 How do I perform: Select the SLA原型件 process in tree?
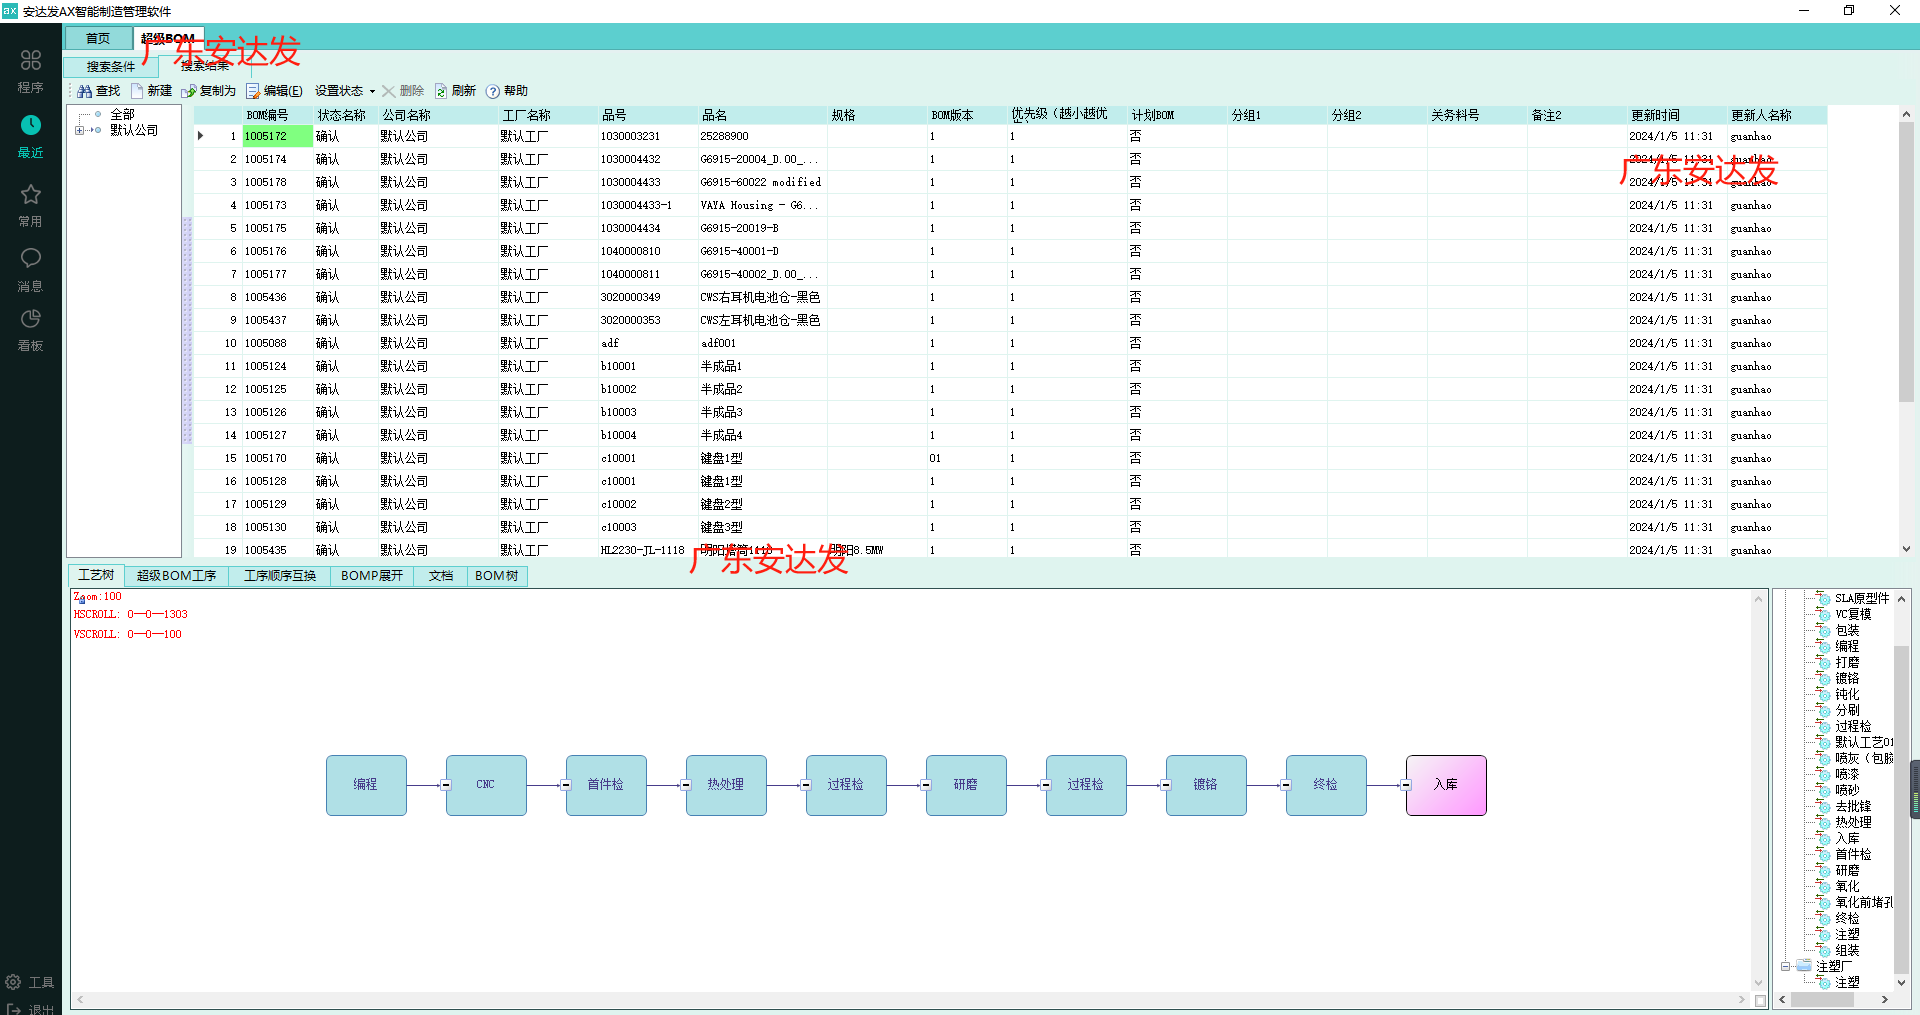[1861, 599]
